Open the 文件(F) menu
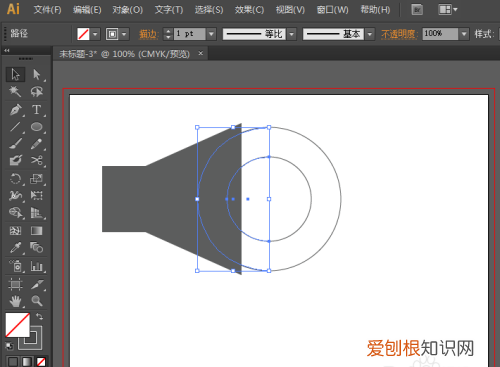500x367 pixels. (x=47, y=10)
